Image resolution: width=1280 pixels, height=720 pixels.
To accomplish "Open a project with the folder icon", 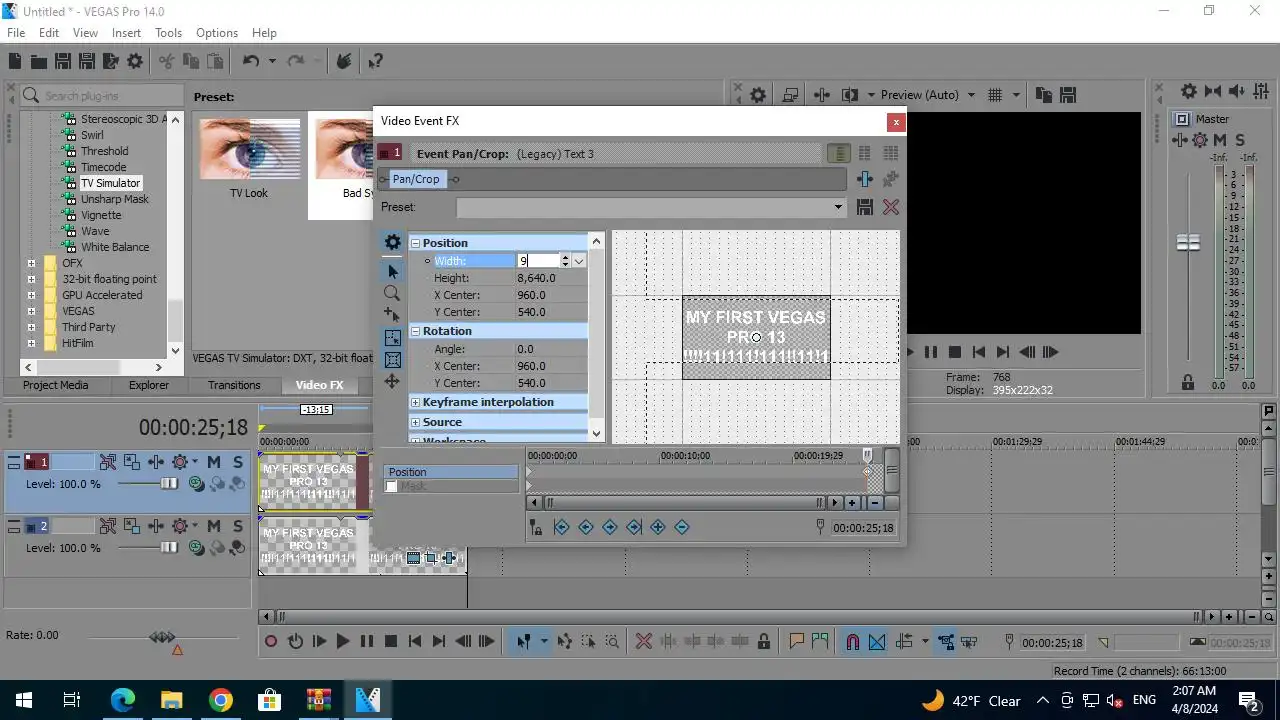I will pos(38,62).
